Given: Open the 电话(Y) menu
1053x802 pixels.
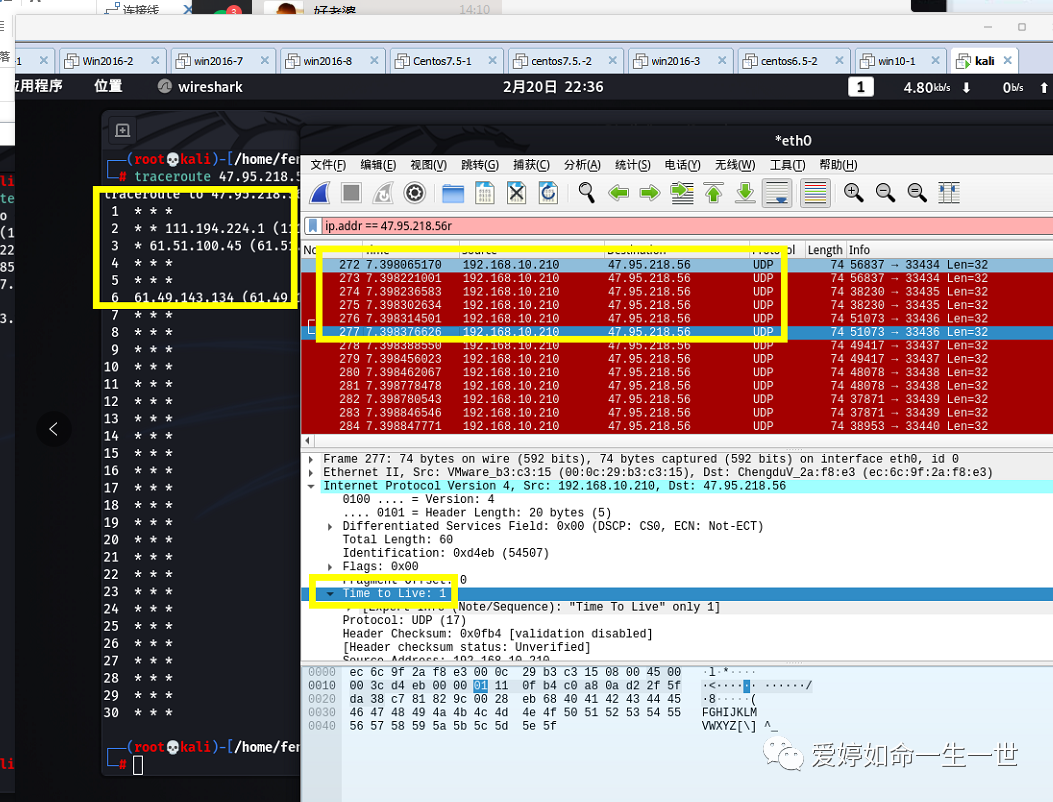Looking at the screenshot, I should pyautogui.click(x=682, y=165).
